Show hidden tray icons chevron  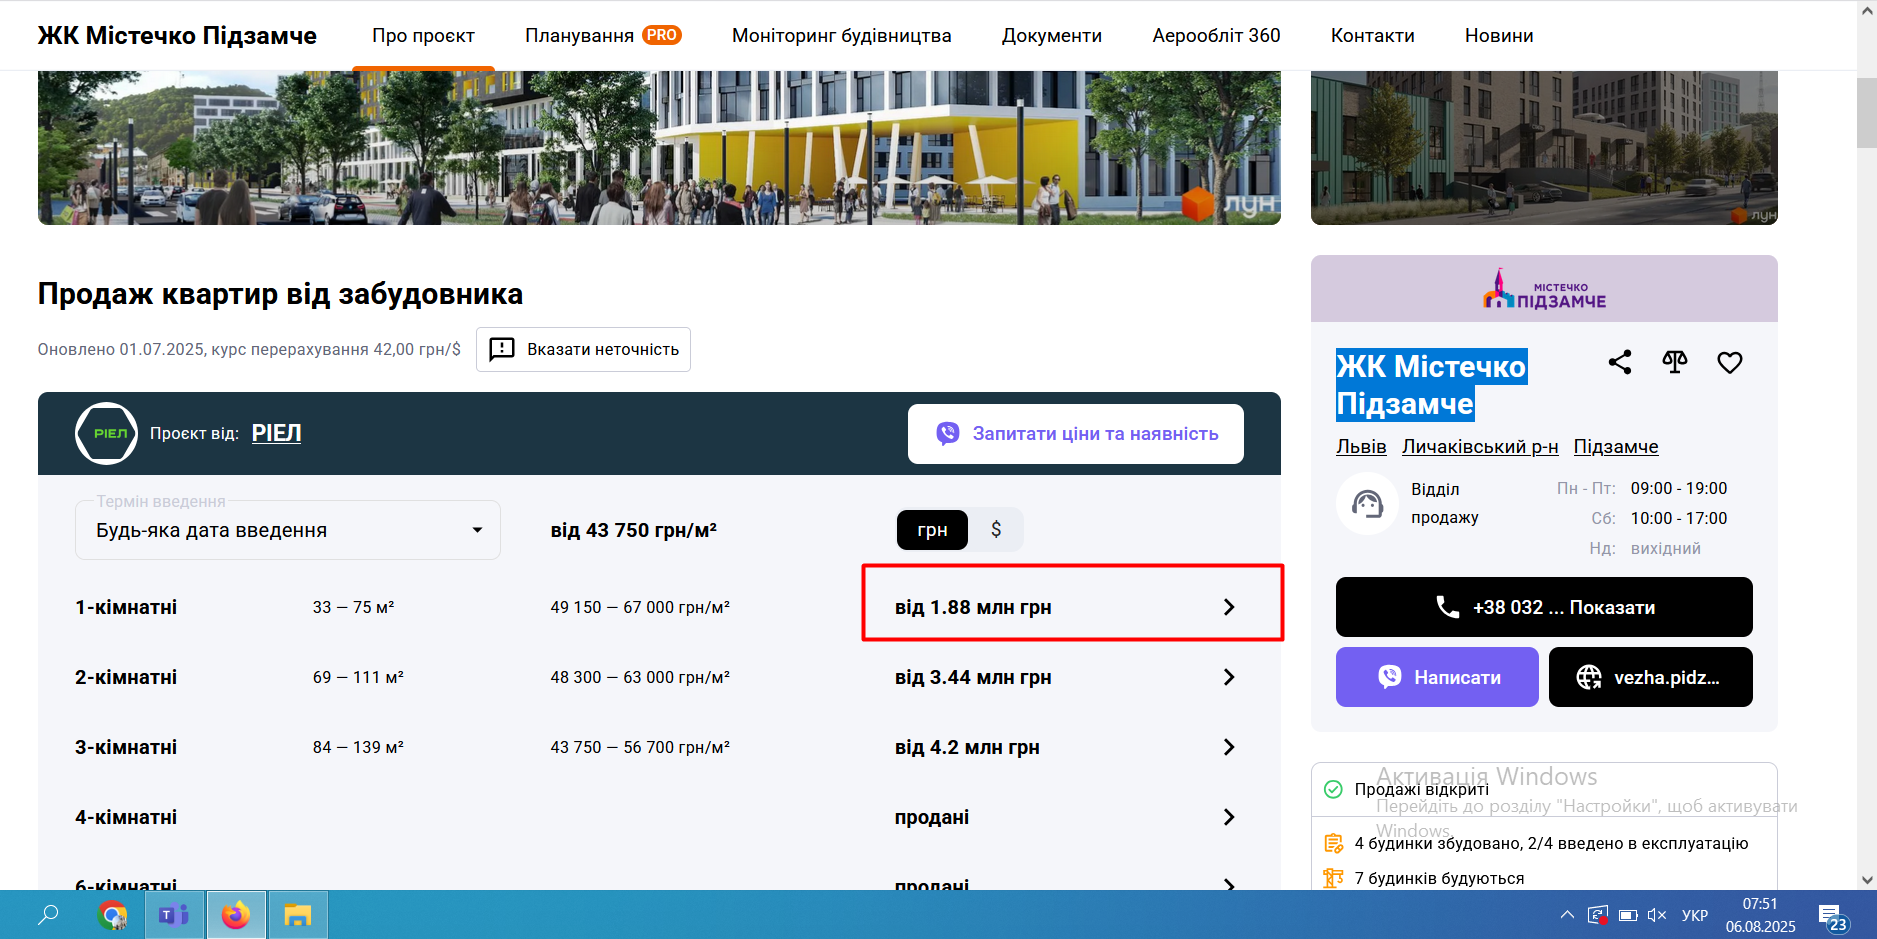1567,915
